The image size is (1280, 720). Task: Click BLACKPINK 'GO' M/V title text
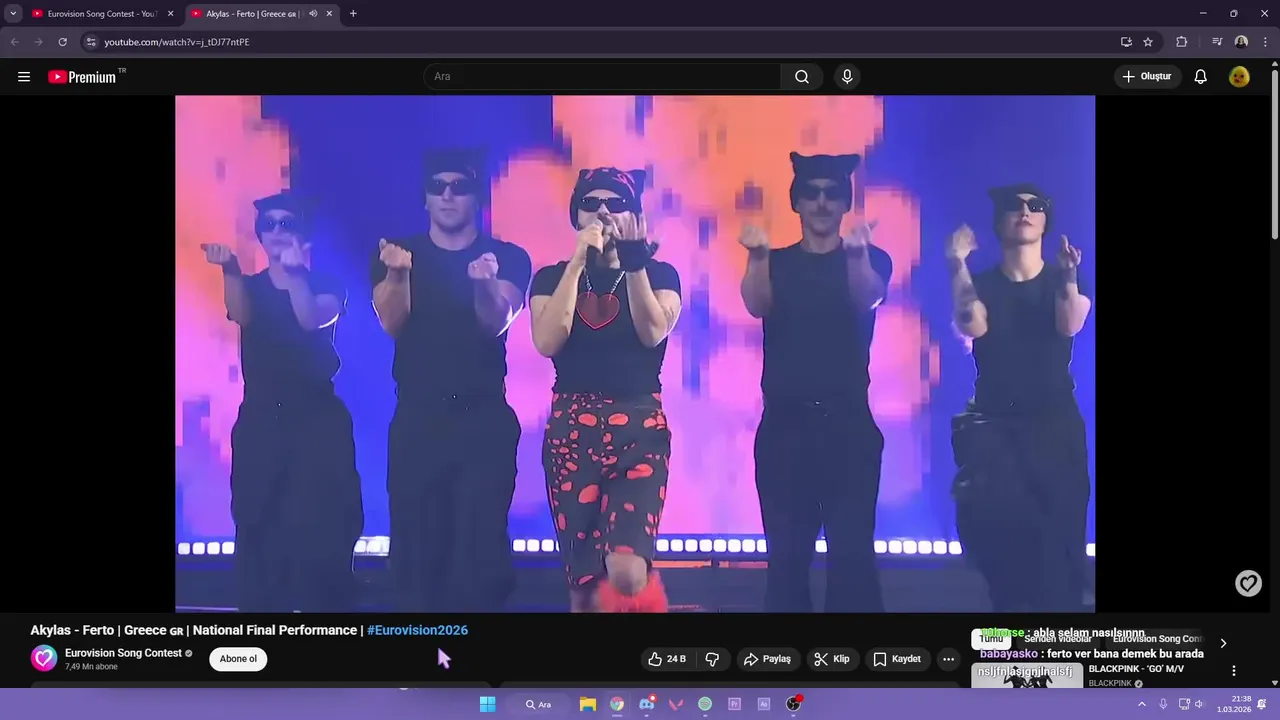tap(1136, 669)
